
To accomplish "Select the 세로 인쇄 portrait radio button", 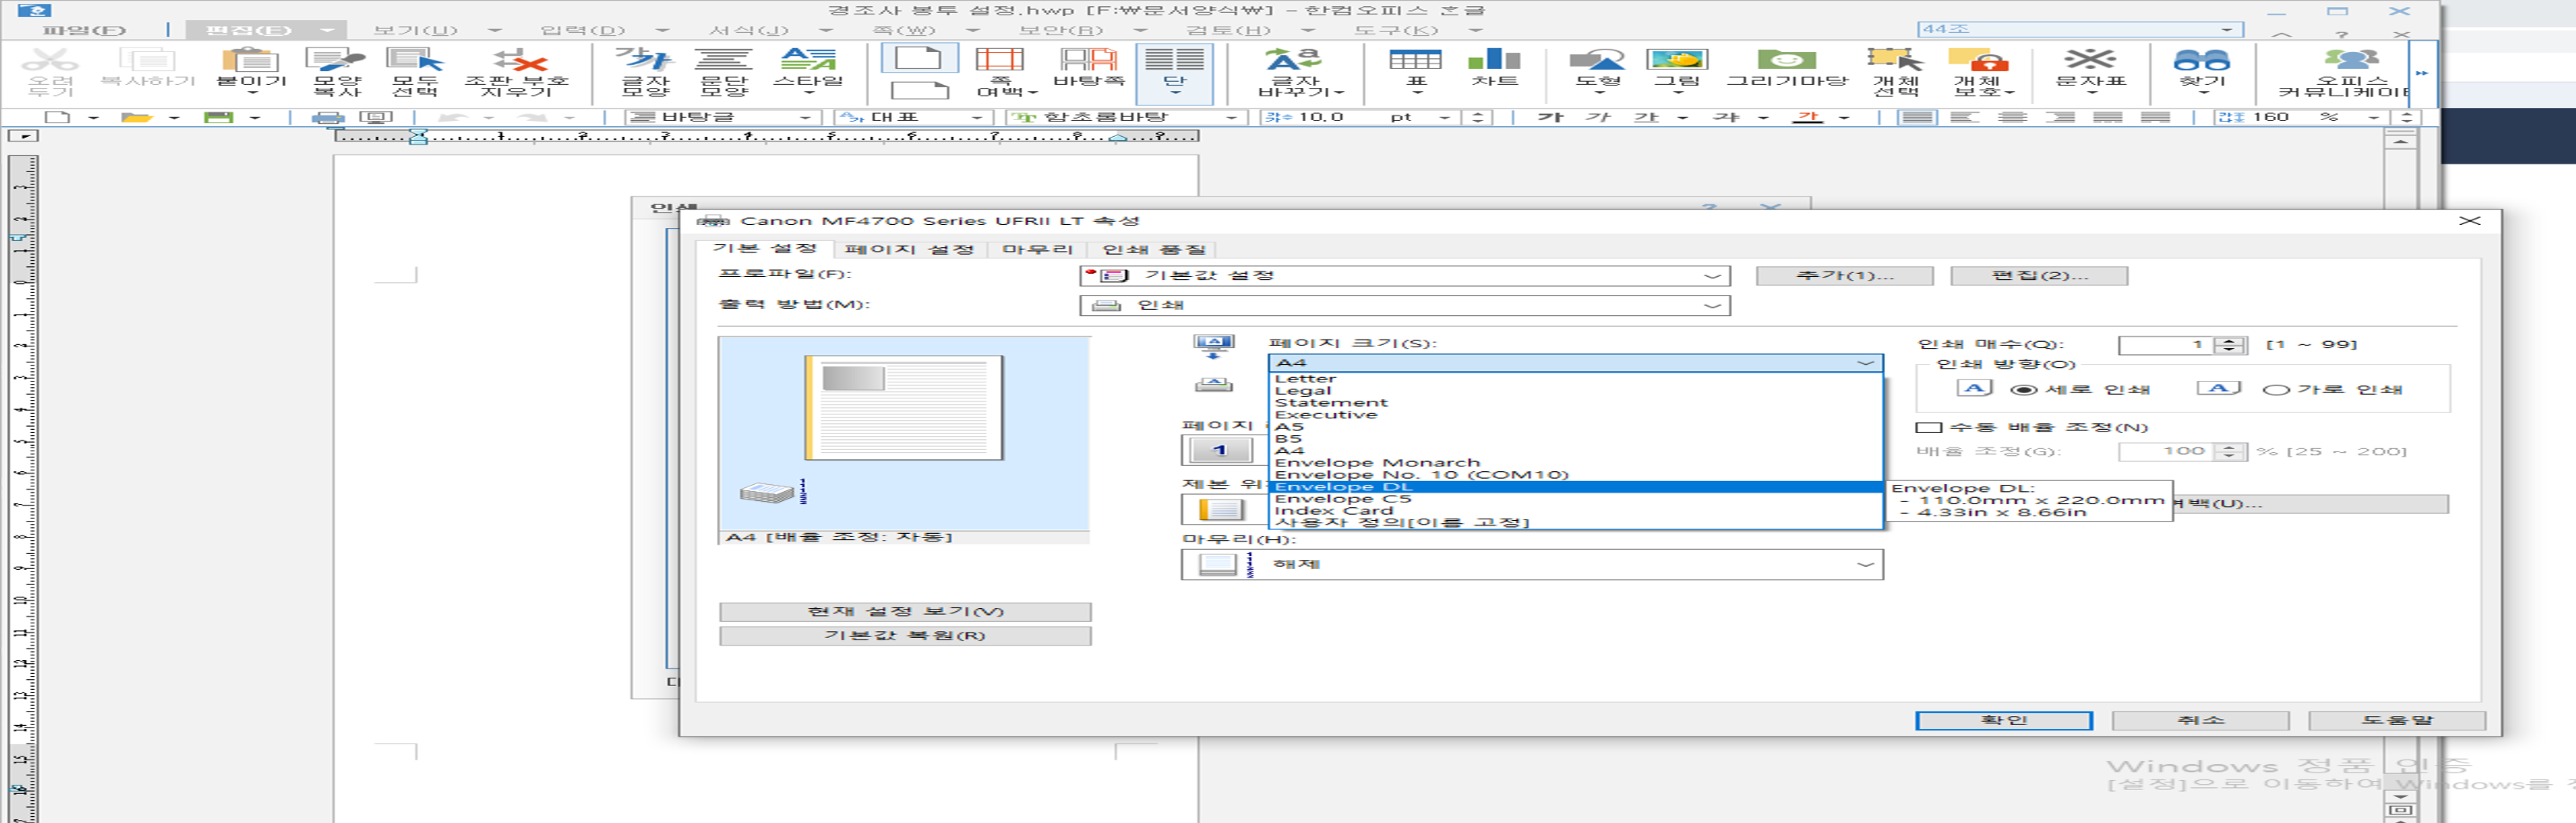I will click(2023, 390).
